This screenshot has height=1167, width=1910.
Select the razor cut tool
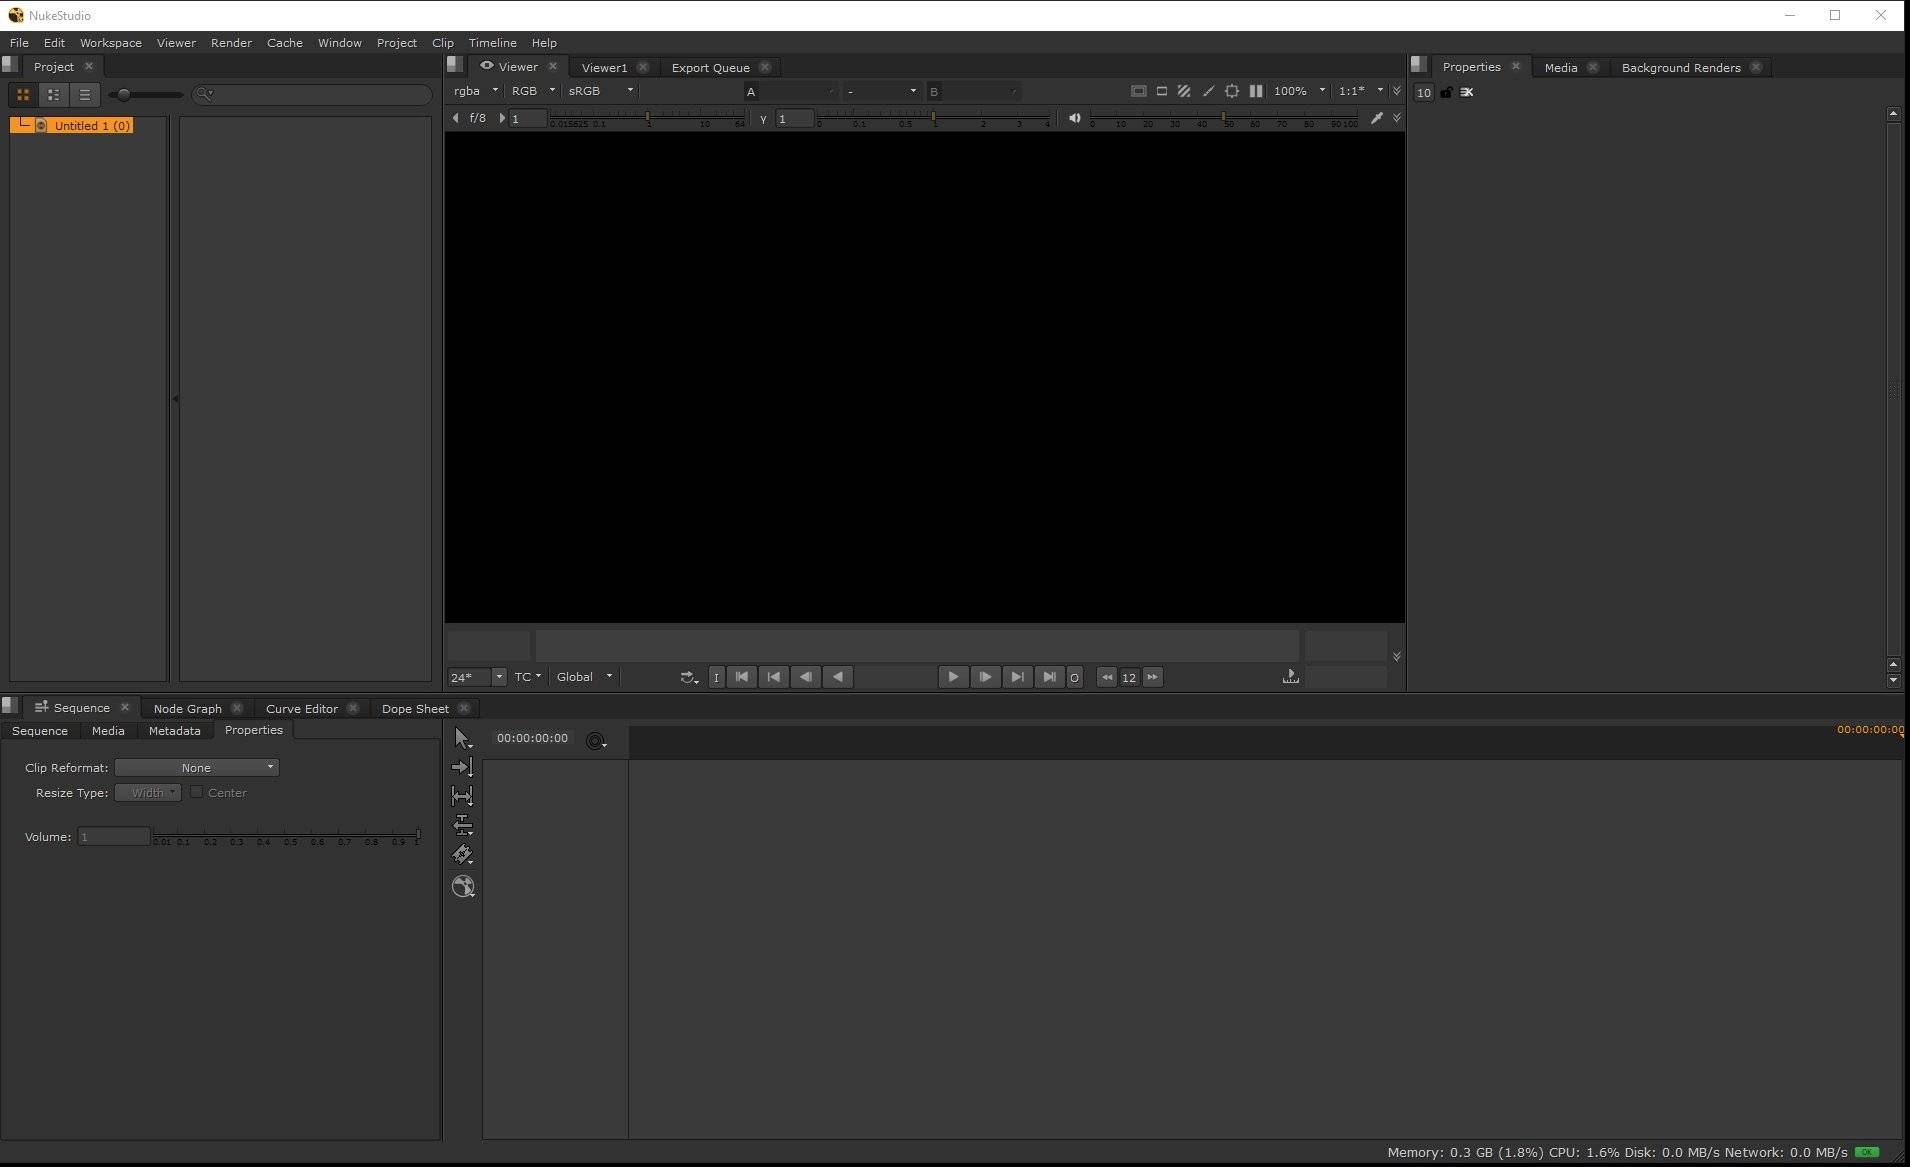click(x=462, y=855)
